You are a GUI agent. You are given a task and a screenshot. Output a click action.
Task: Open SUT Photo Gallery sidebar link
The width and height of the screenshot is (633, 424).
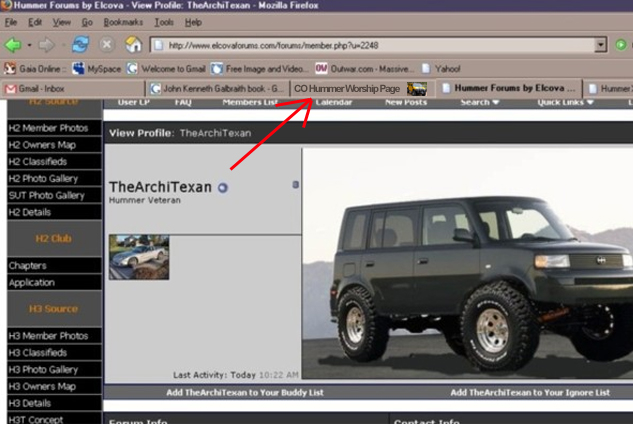point(54,195)
